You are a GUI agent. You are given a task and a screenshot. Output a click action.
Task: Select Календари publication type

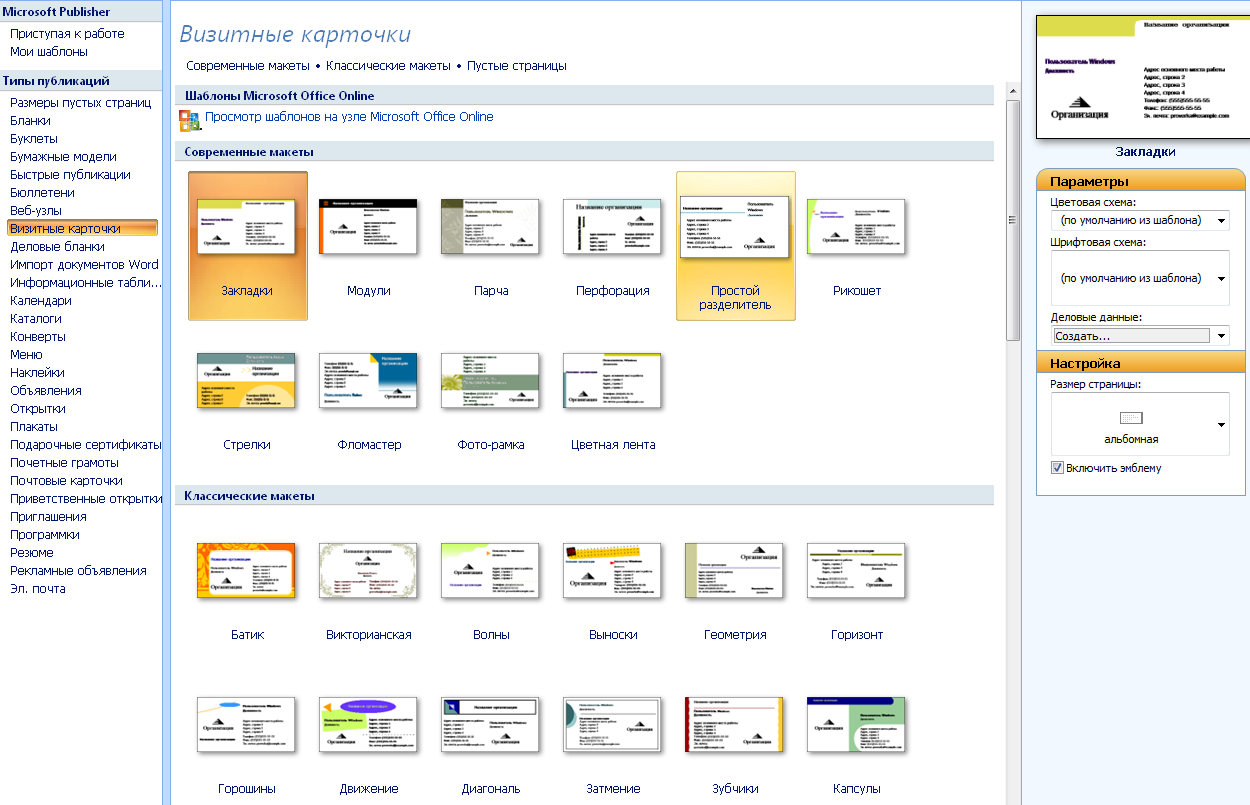(41, 301)
